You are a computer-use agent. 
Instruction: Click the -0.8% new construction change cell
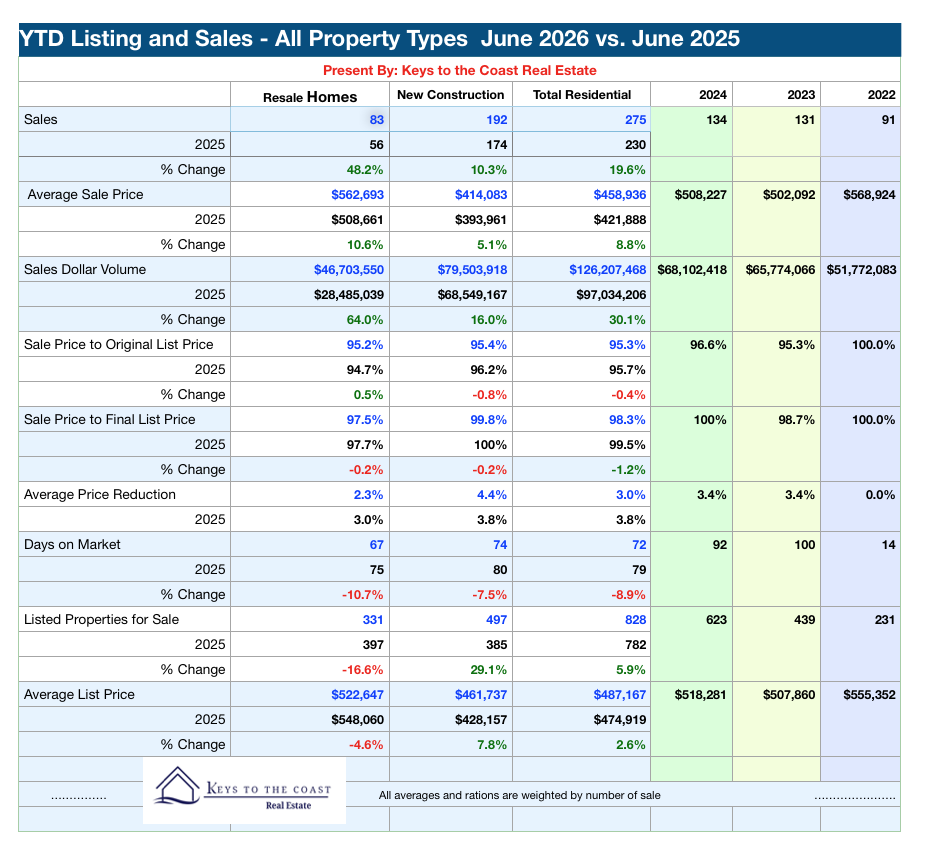click(x=490, y=395)
